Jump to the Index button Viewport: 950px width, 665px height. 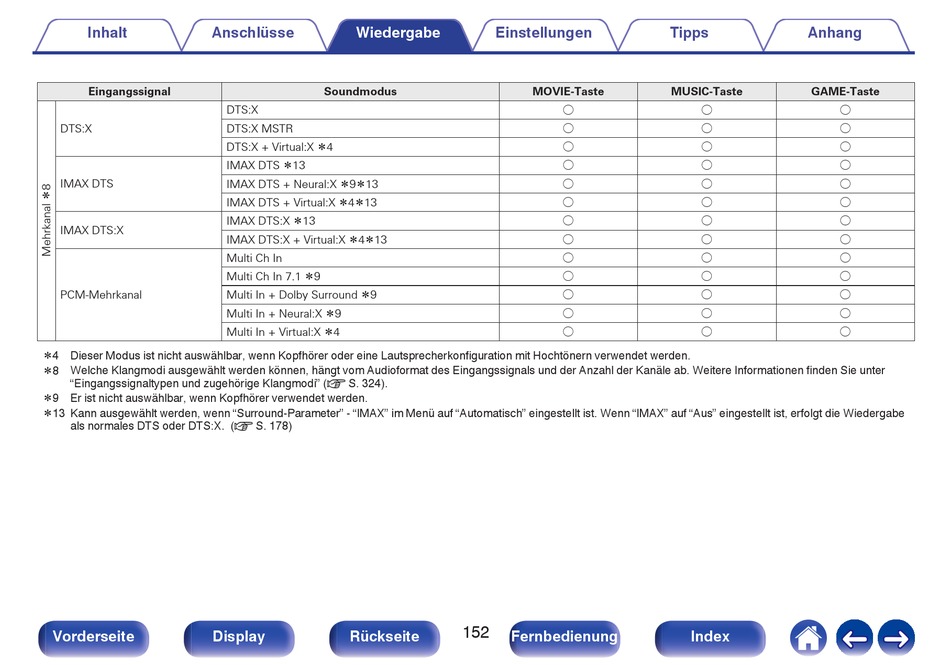point(709,637)
